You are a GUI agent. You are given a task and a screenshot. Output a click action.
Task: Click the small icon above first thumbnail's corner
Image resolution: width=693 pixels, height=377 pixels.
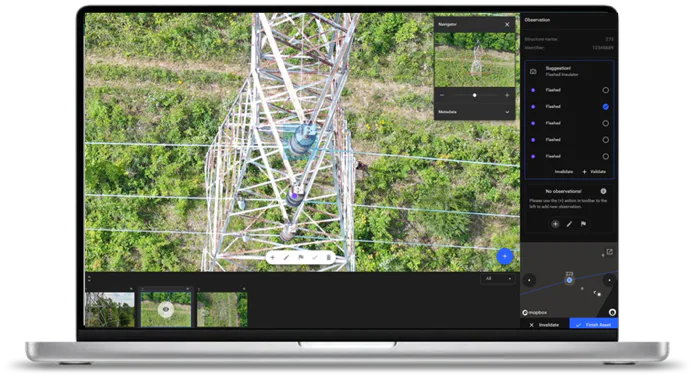(131, 289)
